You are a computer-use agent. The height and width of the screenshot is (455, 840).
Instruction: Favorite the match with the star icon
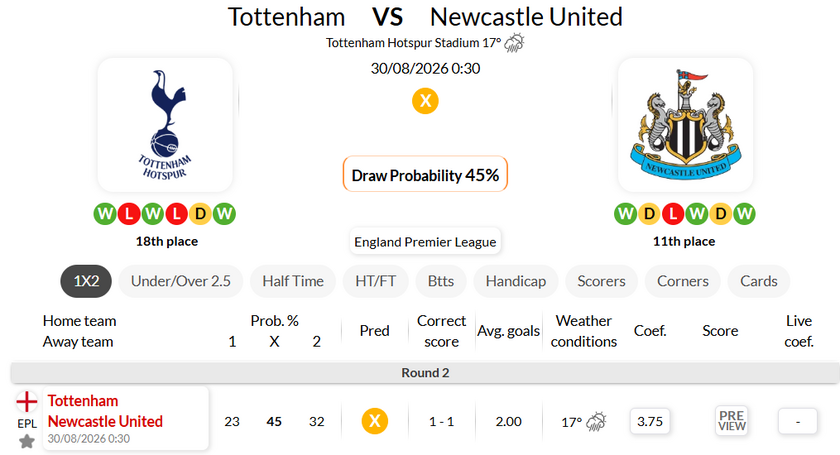pos(27,442)
